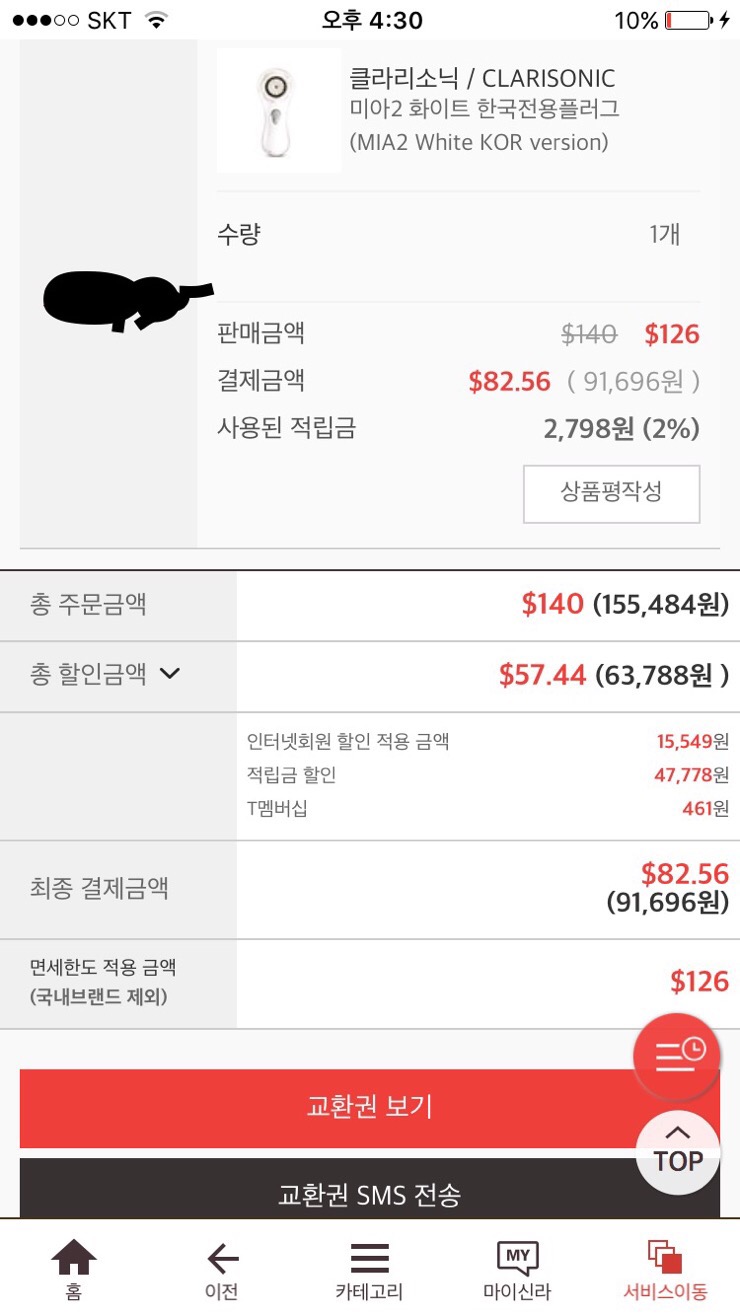Tap the 인터넷회원 할인 적용 금액 line
The height and width of the screenshot is (1316, 740).
click(x=487, y=741)
